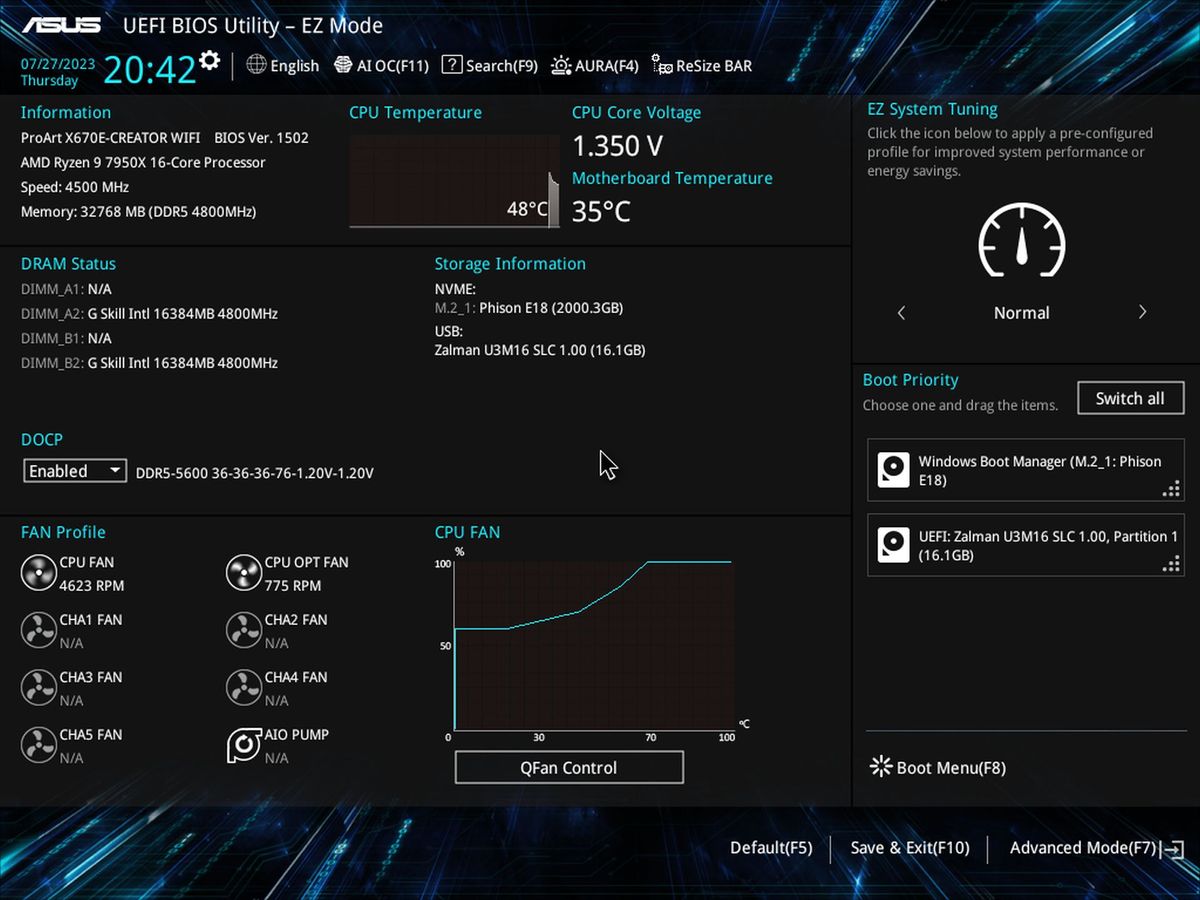Click the Normal tuning profile label
1200x900 pixels.
click(x=1021, y=313)
